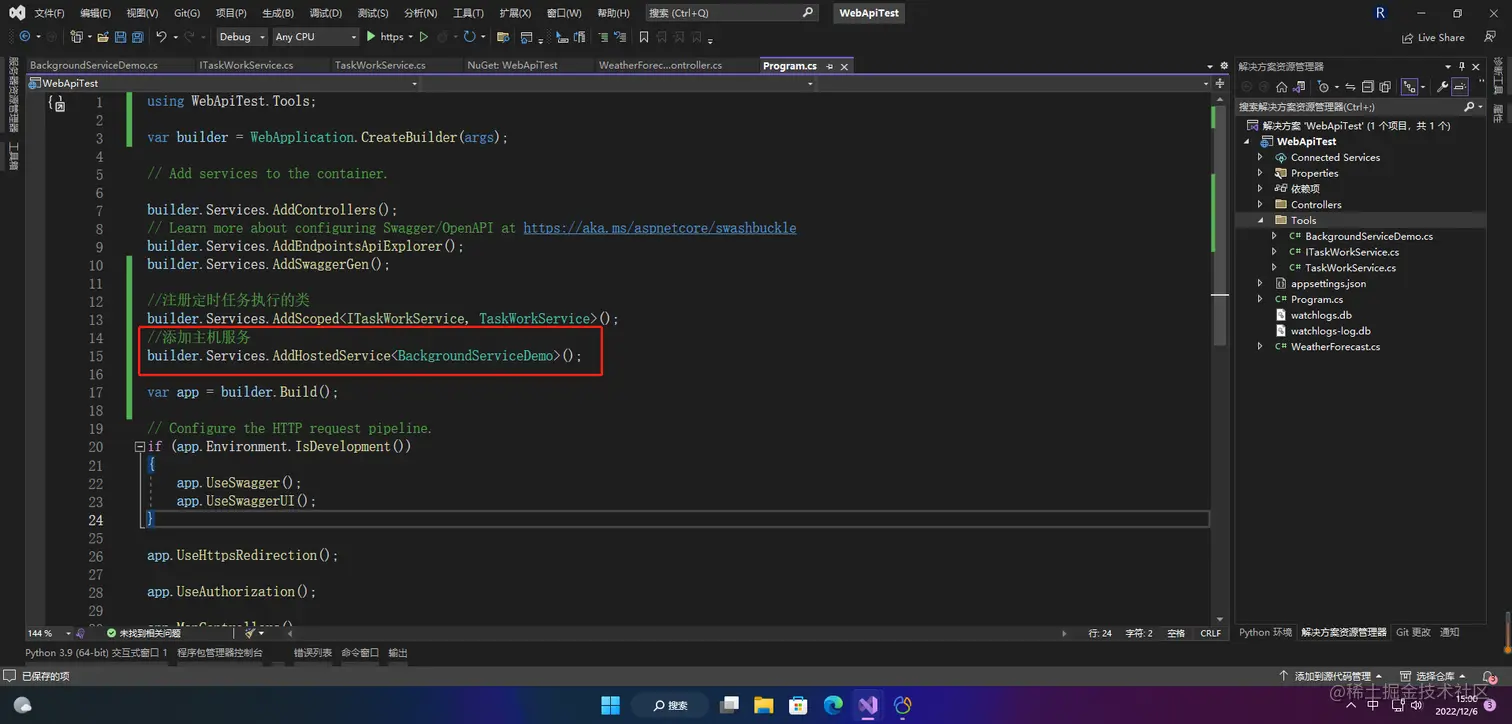Click Collapse All icon in Solution Explorer
This screenshot has height=724, width=1512.
(x=1368, y=87)
